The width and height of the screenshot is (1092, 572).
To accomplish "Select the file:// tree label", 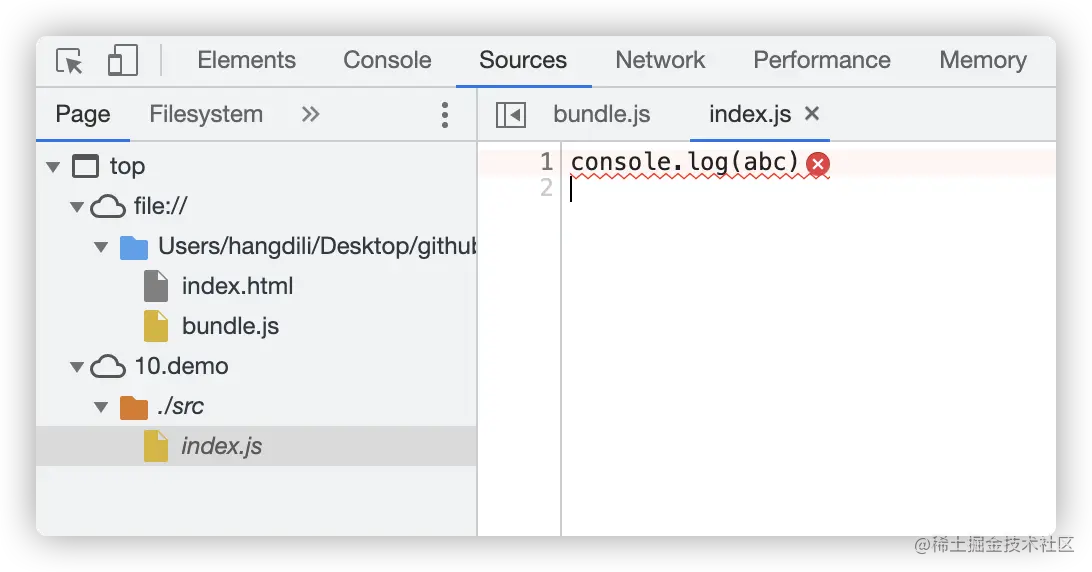I will point(161,206).
